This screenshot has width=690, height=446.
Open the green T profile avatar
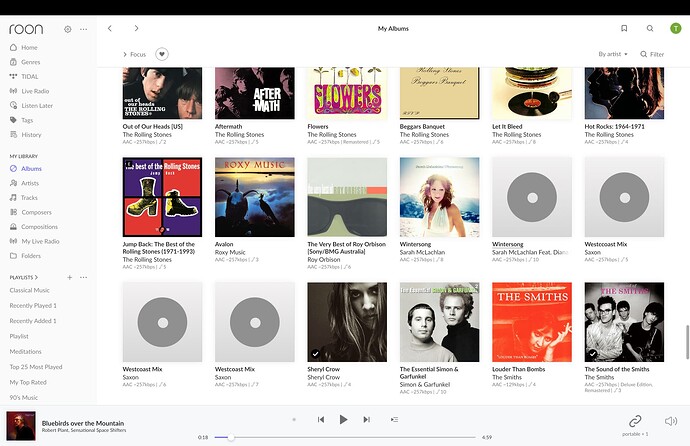(675, 28)
